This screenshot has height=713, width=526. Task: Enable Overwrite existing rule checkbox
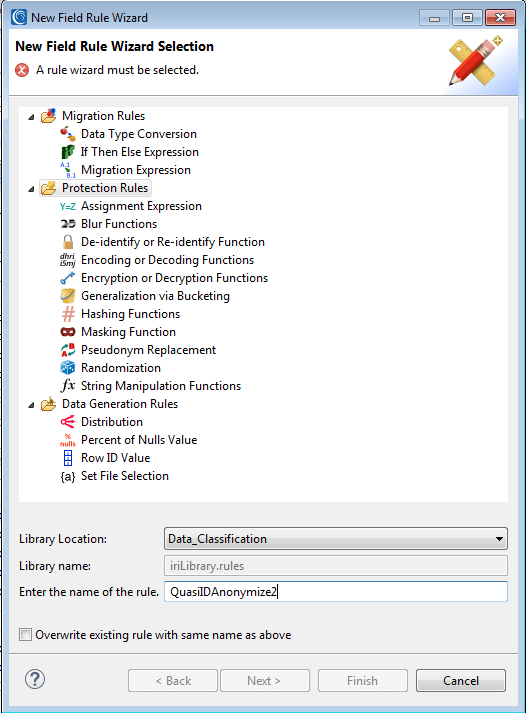(25, 634)
